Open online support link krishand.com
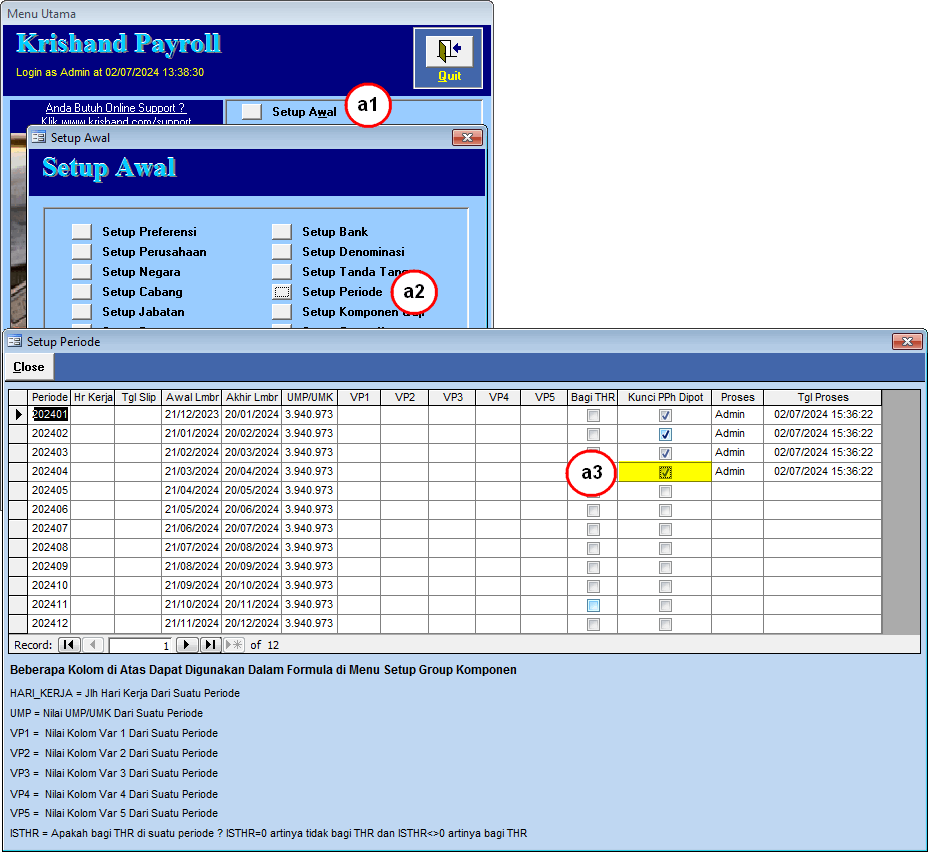 point(116,120)
